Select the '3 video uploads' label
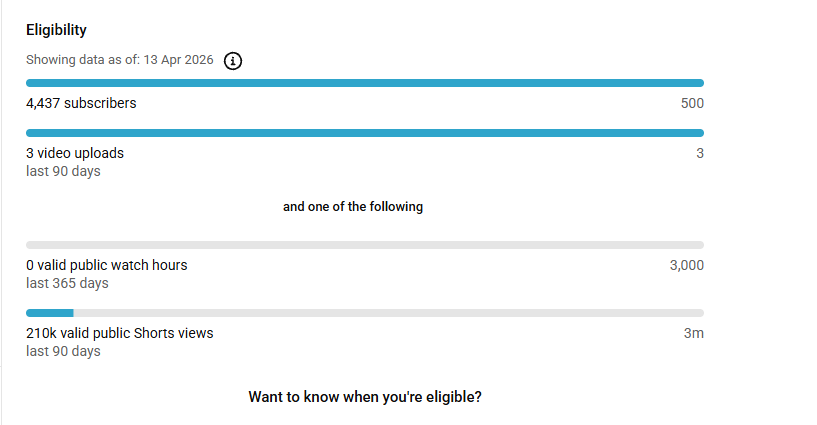817x425 pixels. pos(75,153)
